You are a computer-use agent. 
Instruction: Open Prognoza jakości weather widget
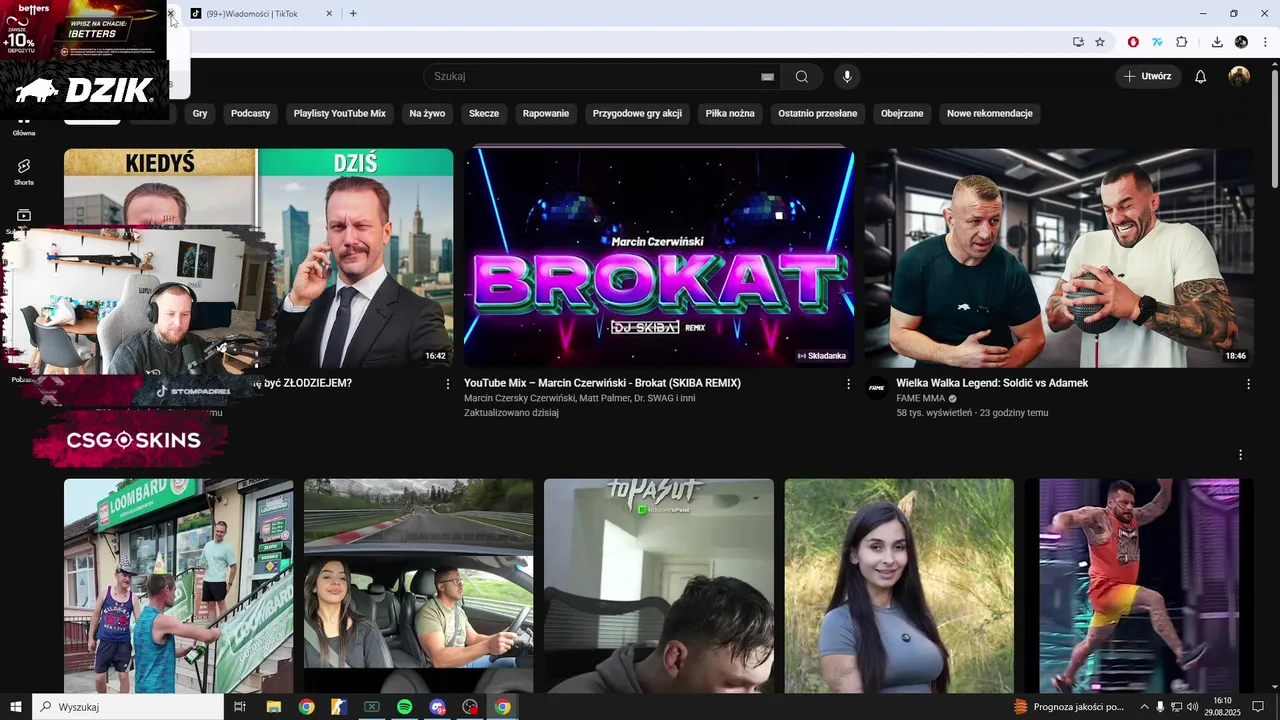[x=1069, y=707]
